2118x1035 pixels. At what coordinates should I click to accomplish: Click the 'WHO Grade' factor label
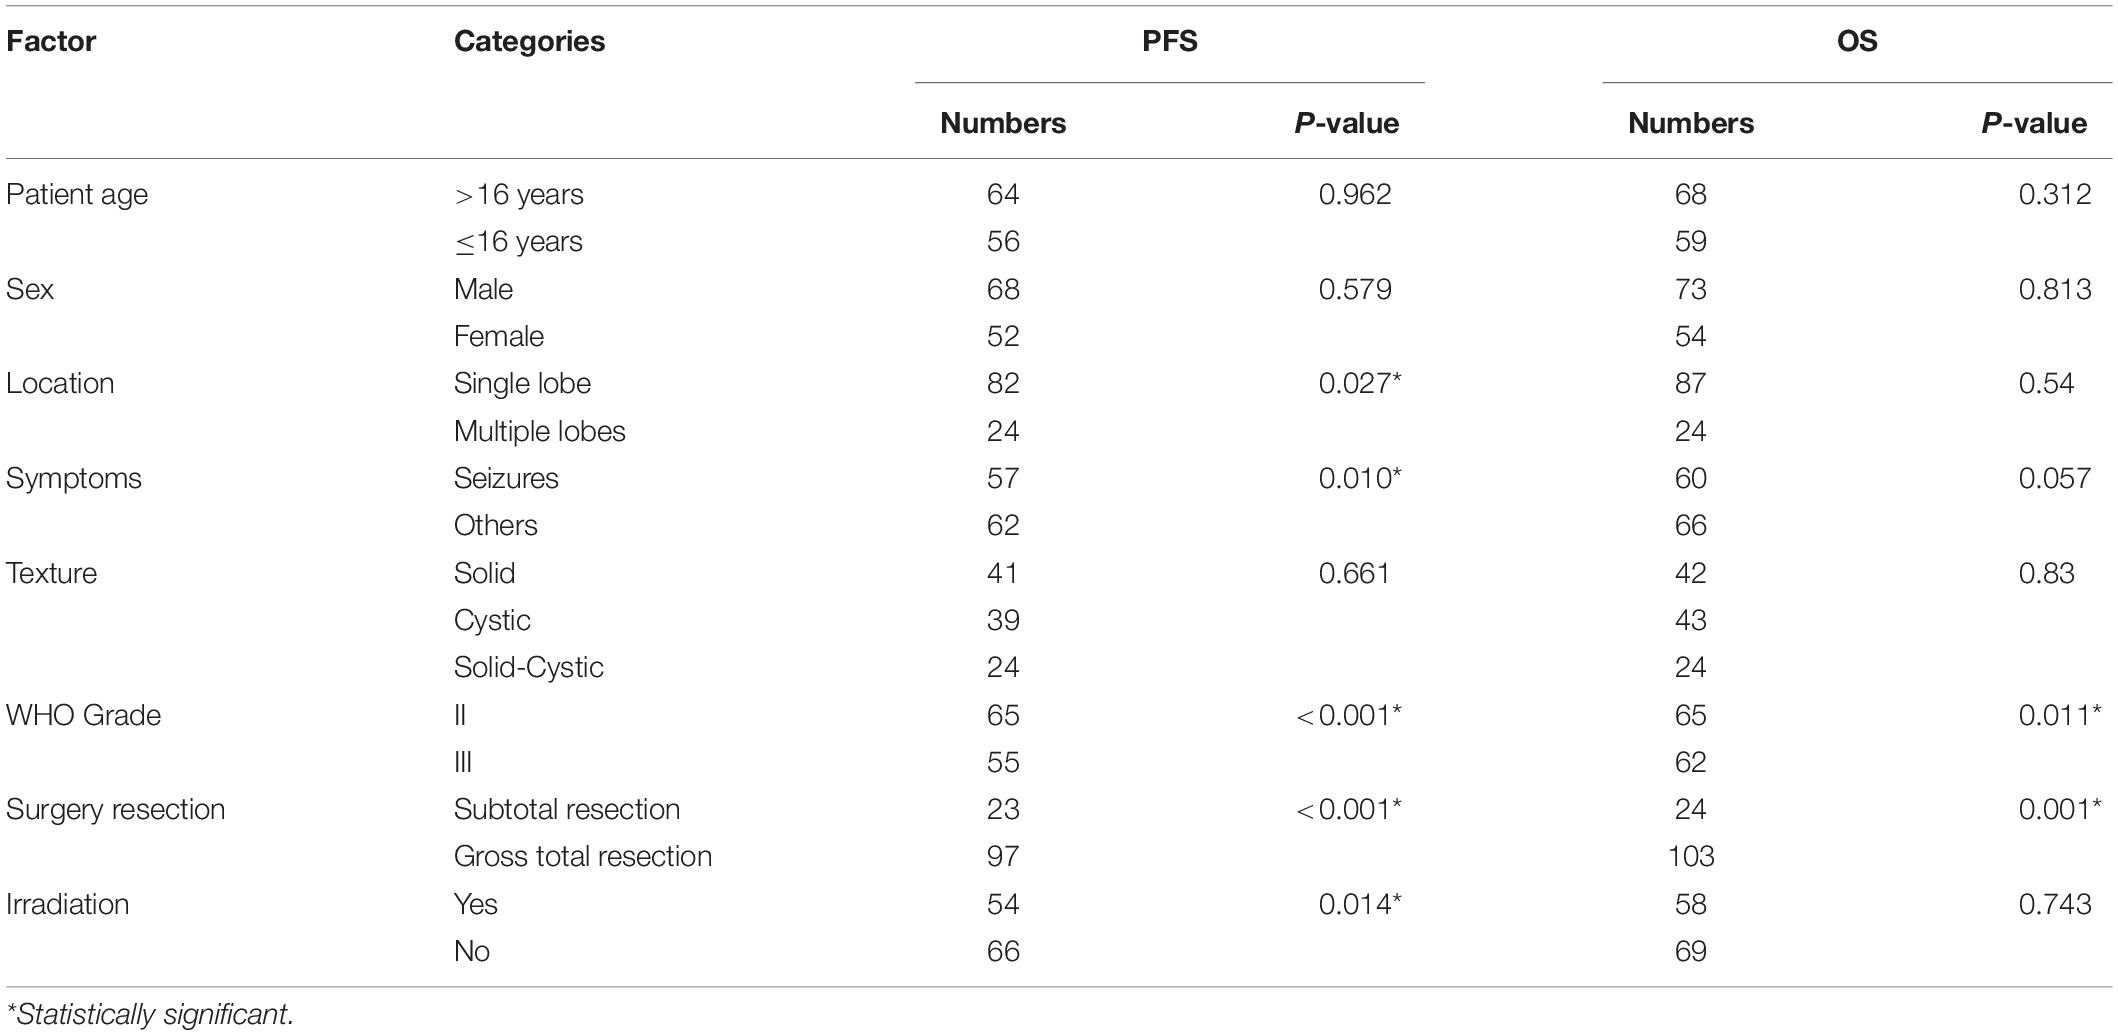tap(83, 715)
